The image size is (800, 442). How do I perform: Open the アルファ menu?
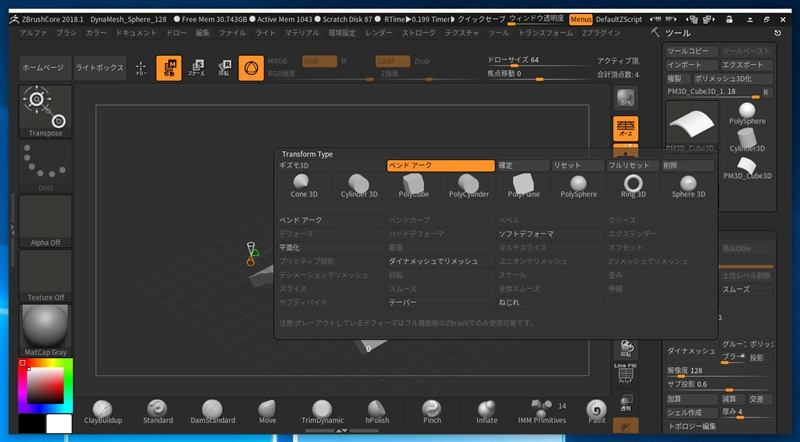coord(33,33)
